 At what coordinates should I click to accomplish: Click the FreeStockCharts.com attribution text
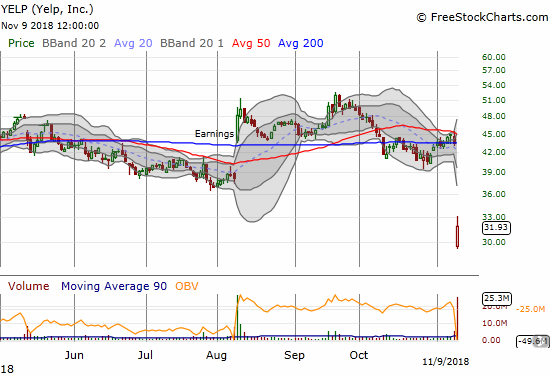(482, 17)
